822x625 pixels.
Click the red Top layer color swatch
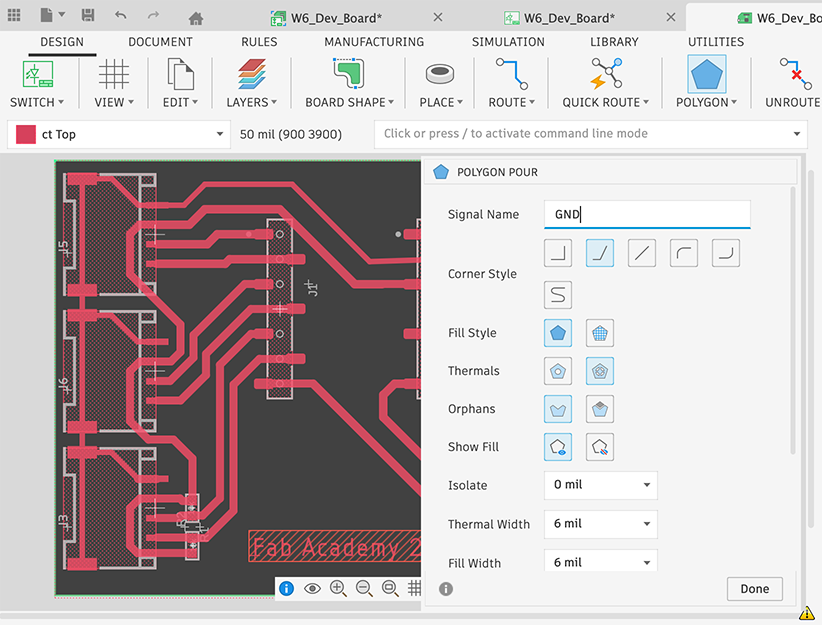(25, 134)
